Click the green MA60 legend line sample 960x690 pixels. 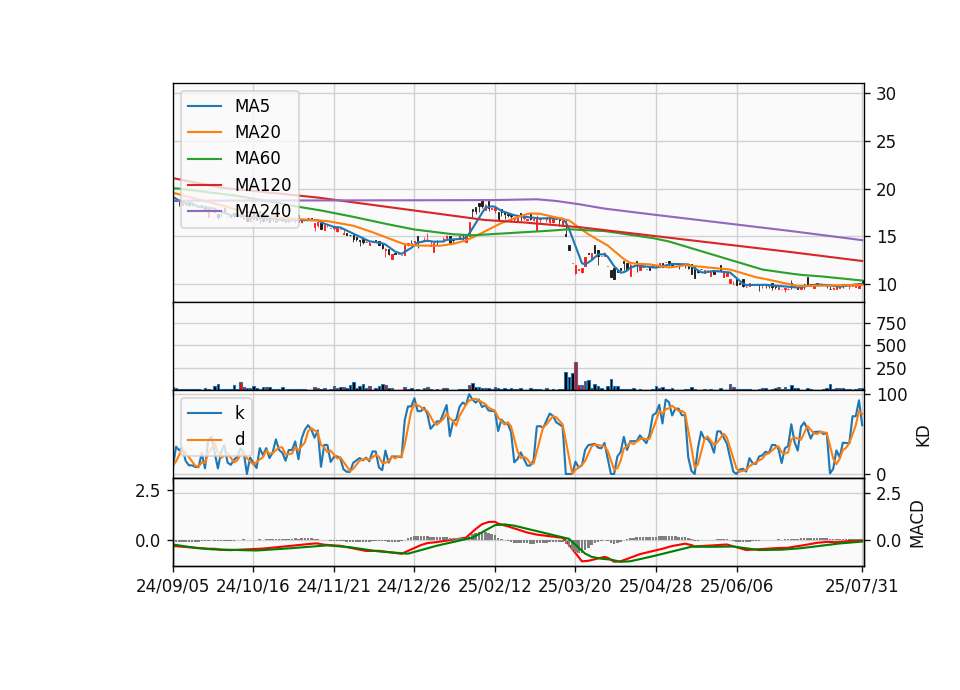(x=204, y=159)
